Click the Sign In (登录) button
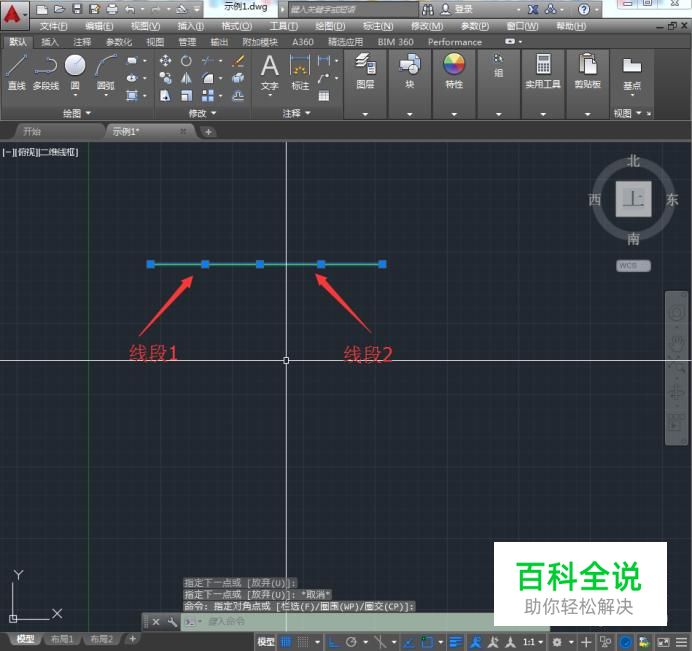This screenshot has width=692, height=651. pyautogui.click(x=457, y=9)
